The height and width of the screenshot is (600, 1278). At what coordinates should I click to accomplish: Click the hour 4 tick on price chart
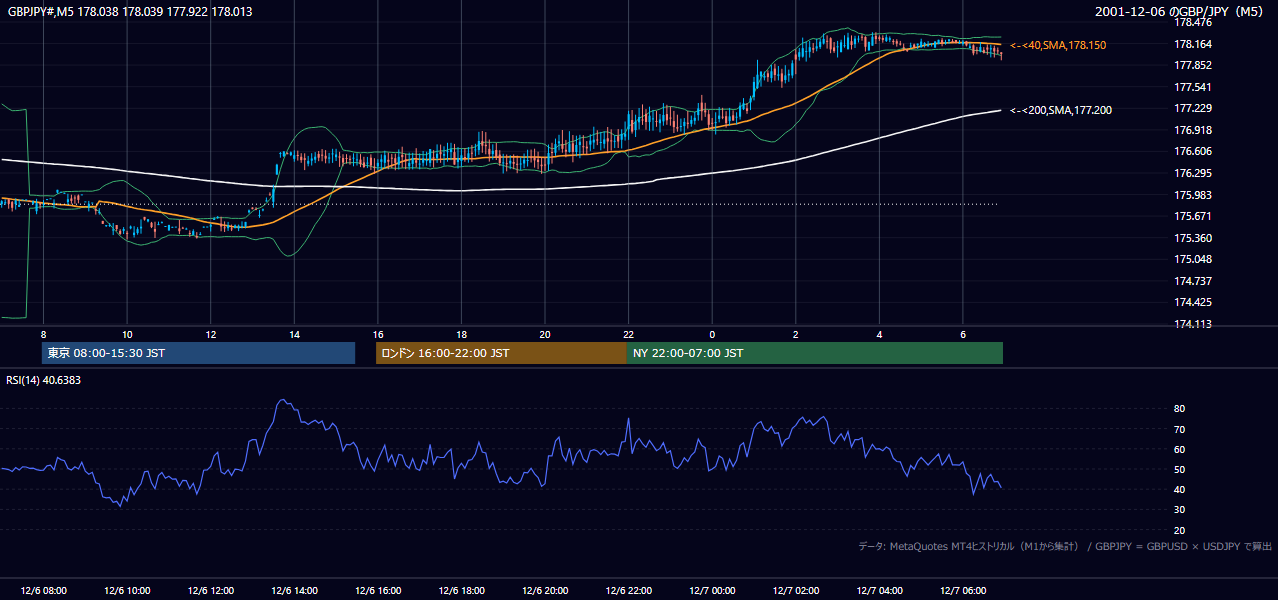(x=879, y=334)
